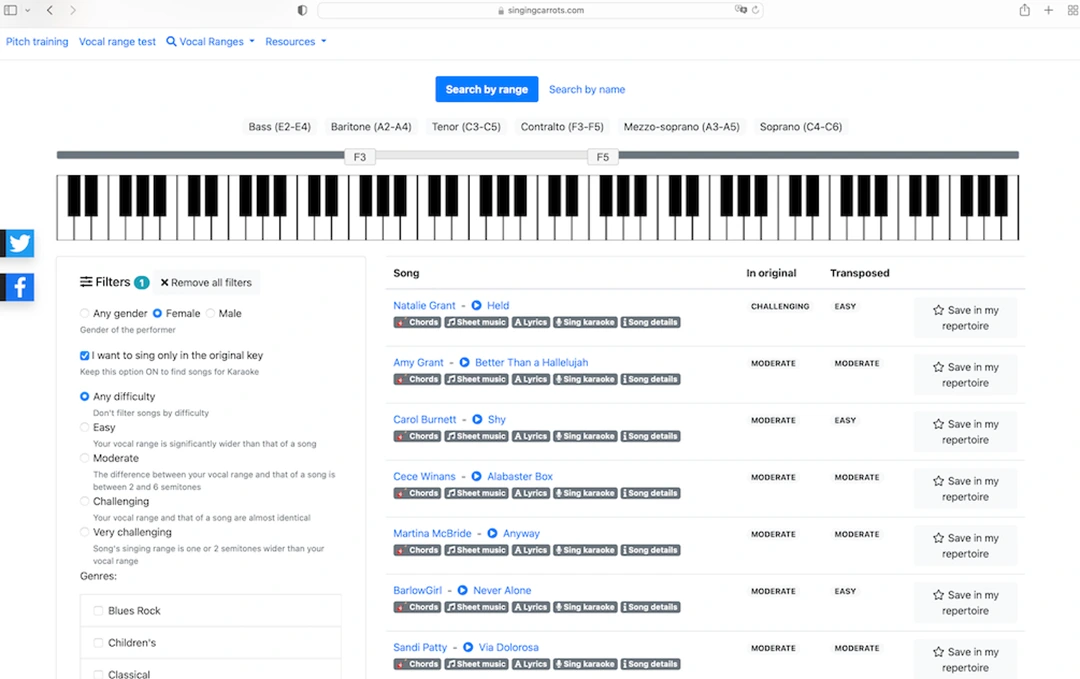Open the Vocal Ranges dropdown
1080x679 pixels.
point(210,41)
